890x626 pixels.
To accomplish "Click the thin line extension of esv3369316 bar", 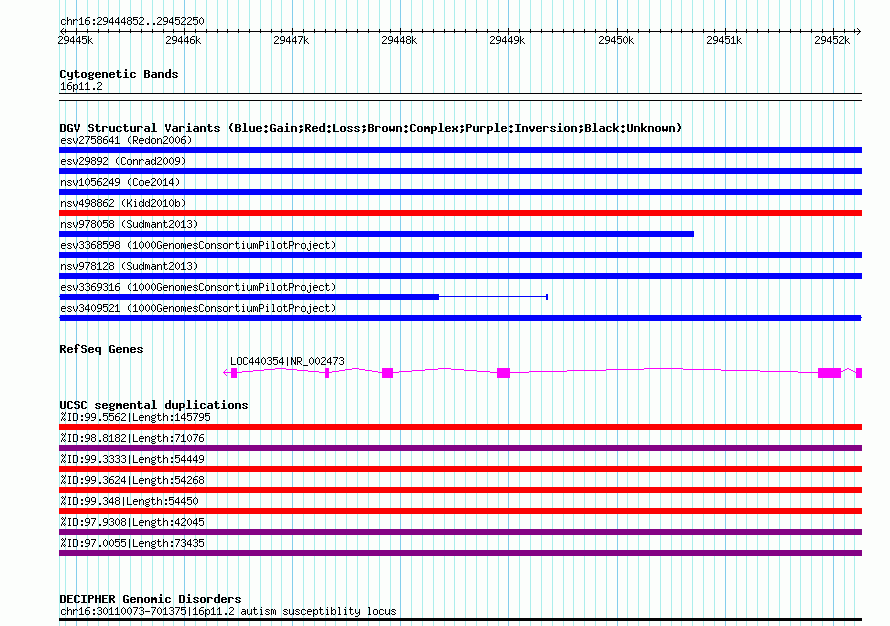I will (x=493, y=297).
